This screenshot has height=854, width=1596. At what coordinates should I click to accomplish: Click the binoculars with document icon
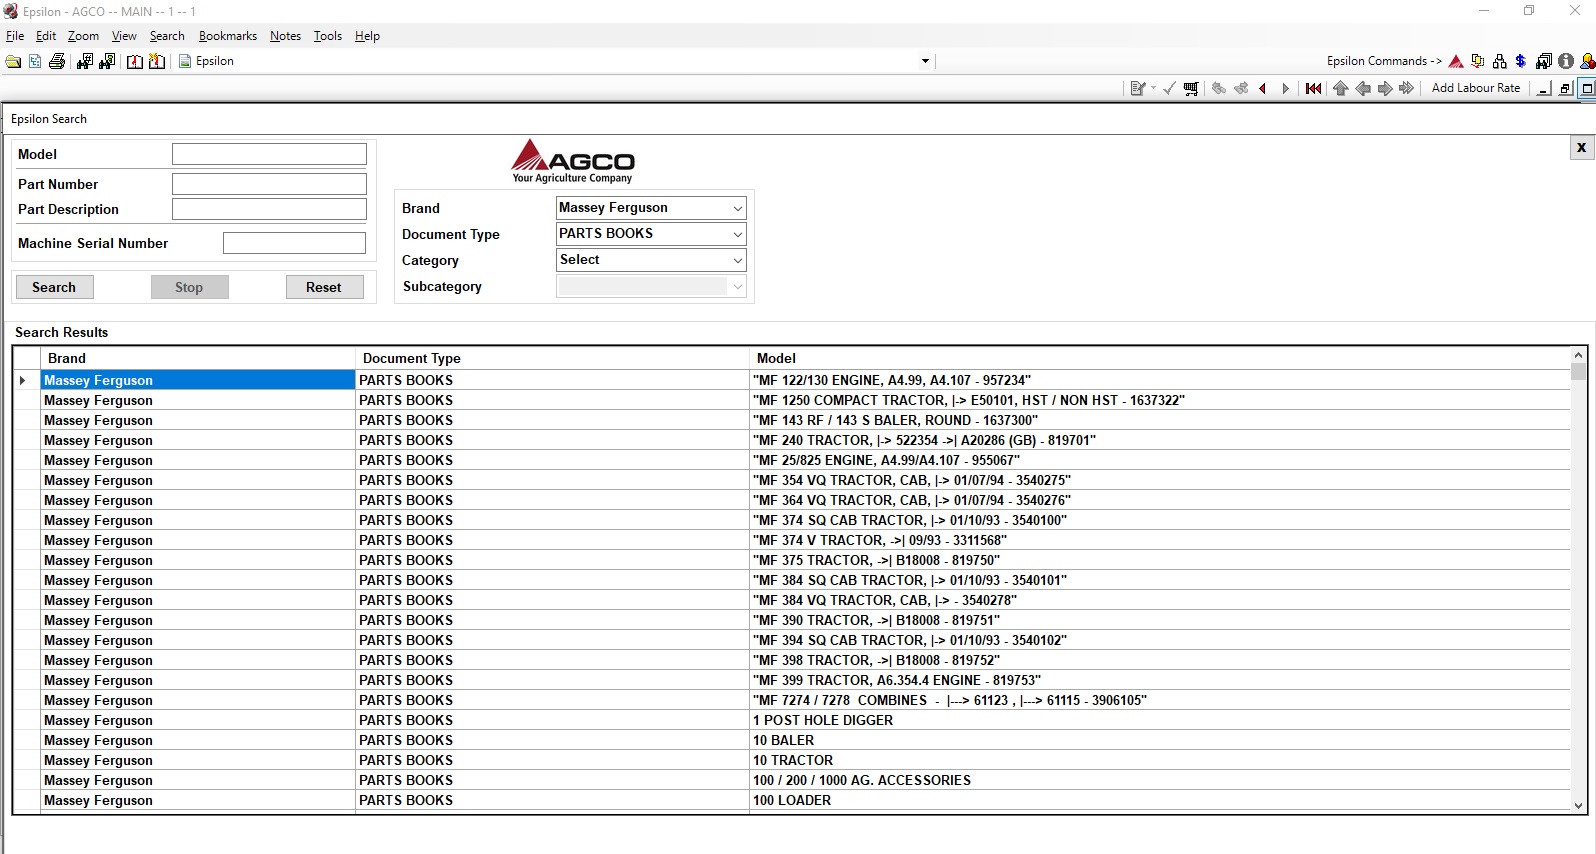click(107, 61)
